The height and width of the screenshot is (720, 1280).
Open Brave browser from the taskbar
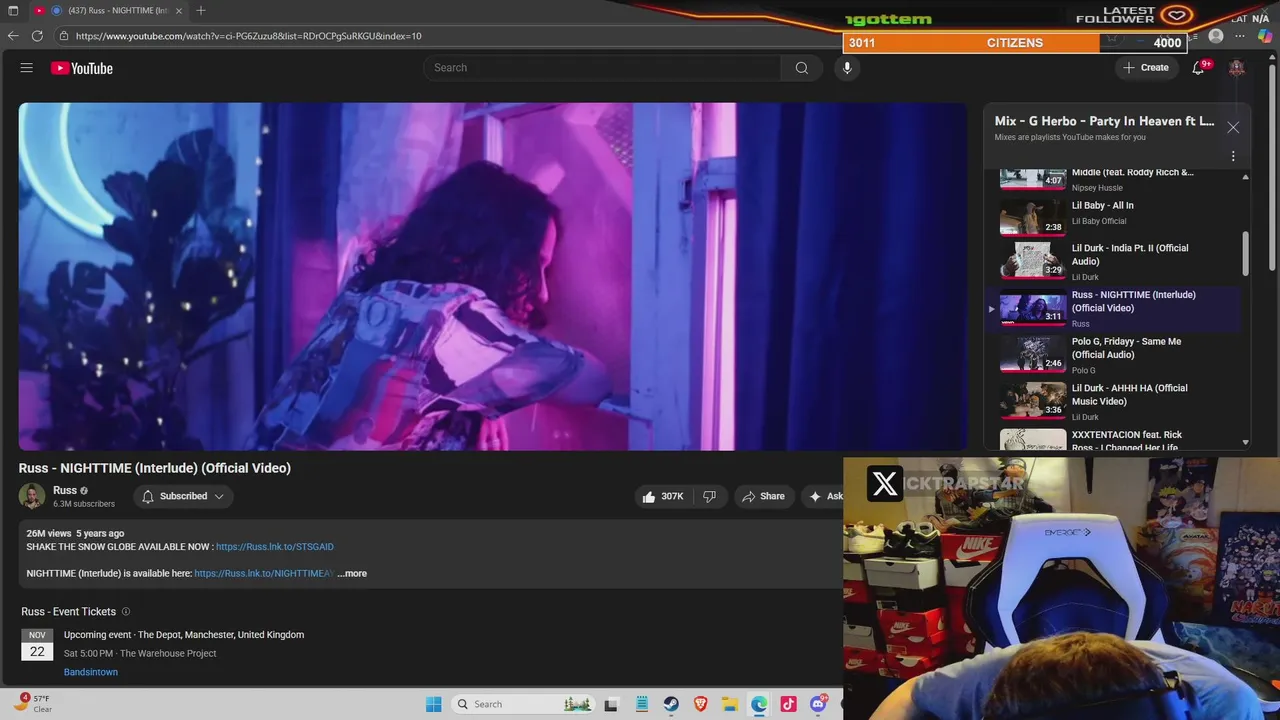click(701, 704)
